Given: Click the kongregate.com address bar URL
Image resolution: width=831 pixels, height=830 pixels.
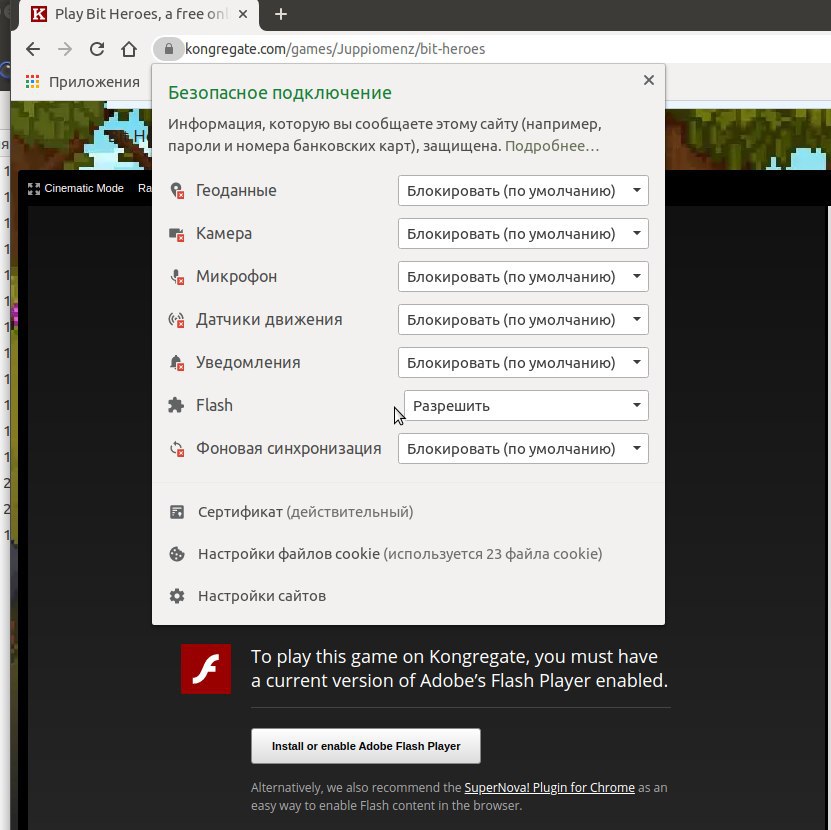Looking at the screenshot, I should (335, 49).
